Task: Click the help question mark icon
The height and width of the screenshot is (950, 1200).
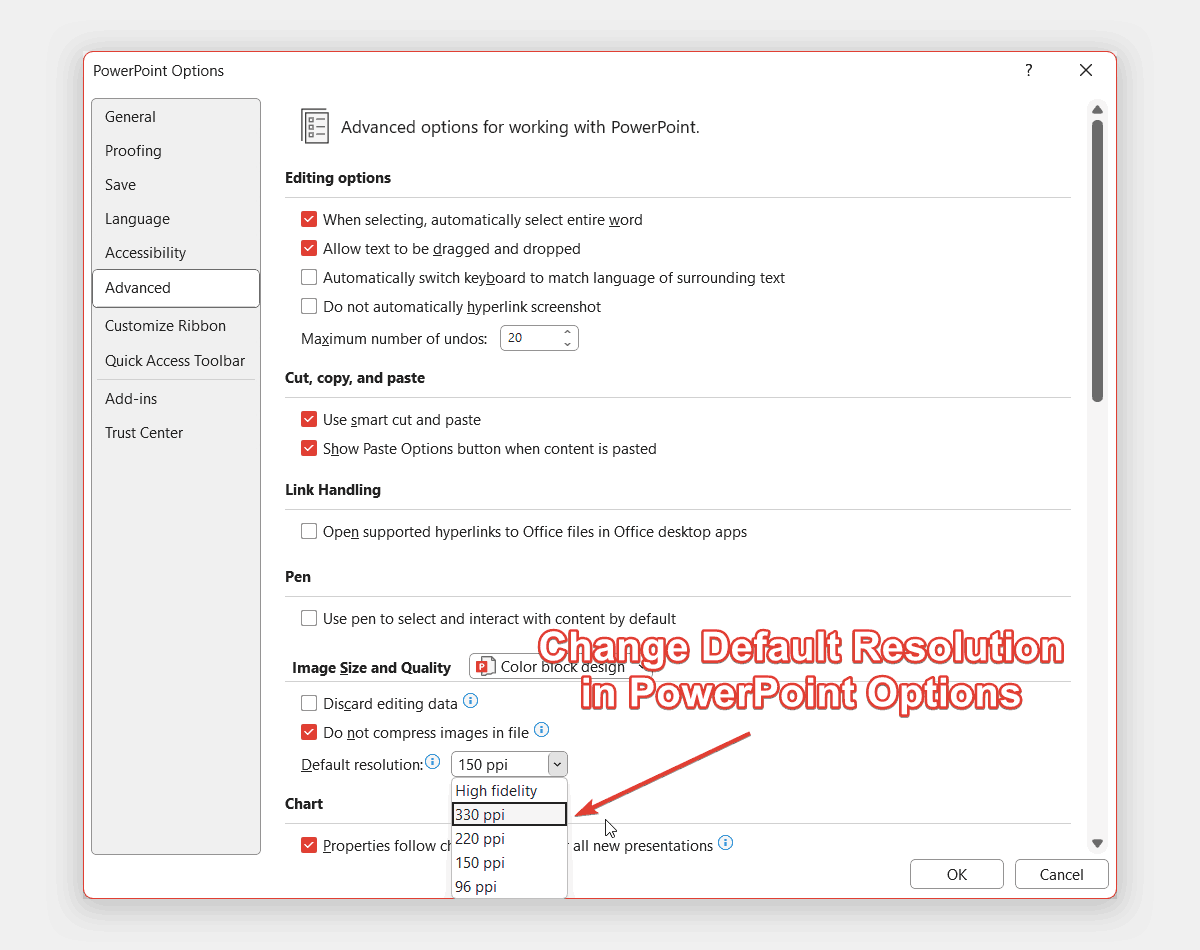Action: coord(1028,70)
